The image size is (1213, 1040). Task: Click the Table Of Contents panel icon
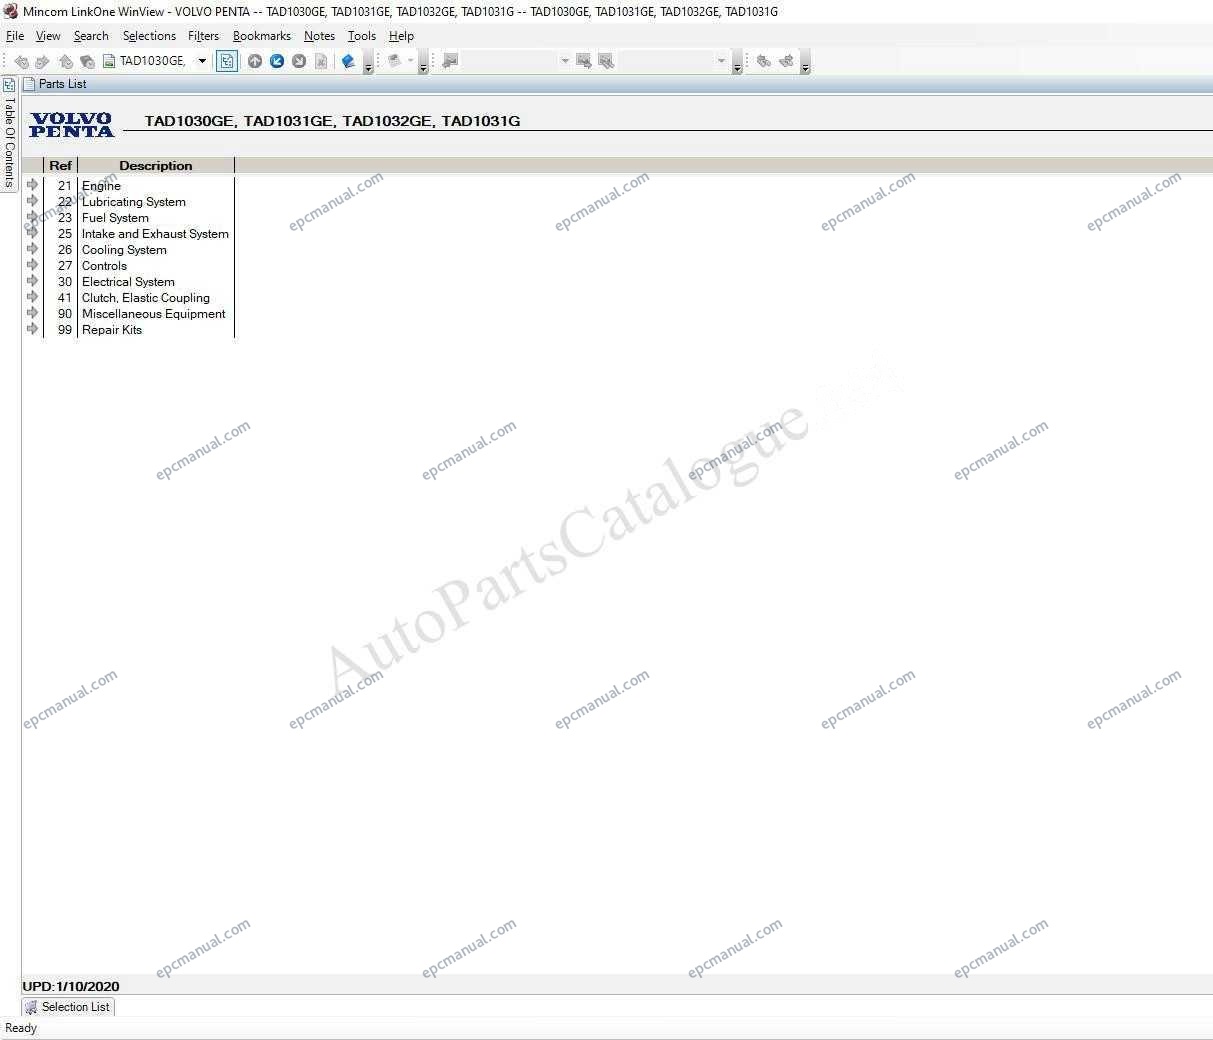click(9, 85)
